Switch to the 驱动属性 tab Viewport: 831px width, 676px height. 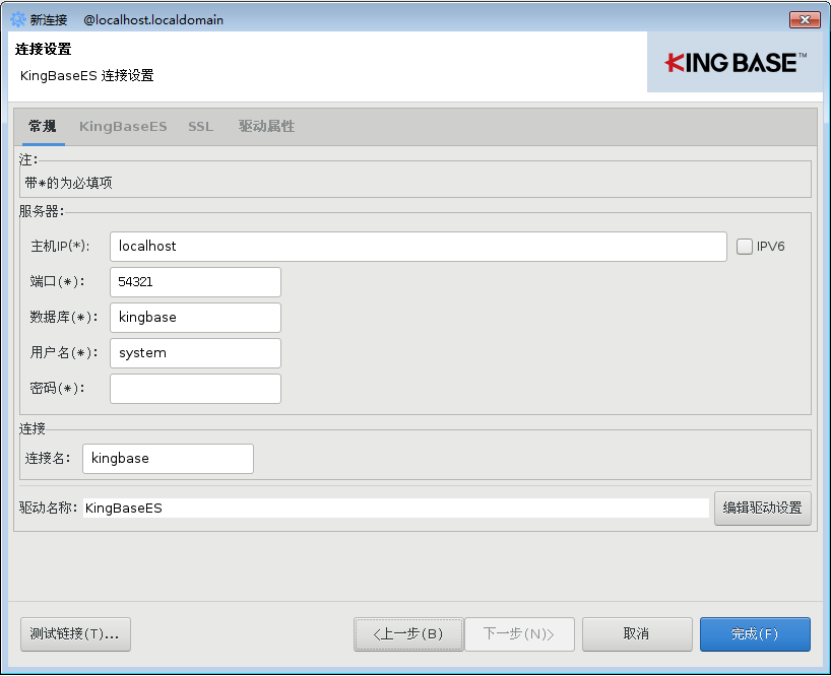tap(267, 126)
